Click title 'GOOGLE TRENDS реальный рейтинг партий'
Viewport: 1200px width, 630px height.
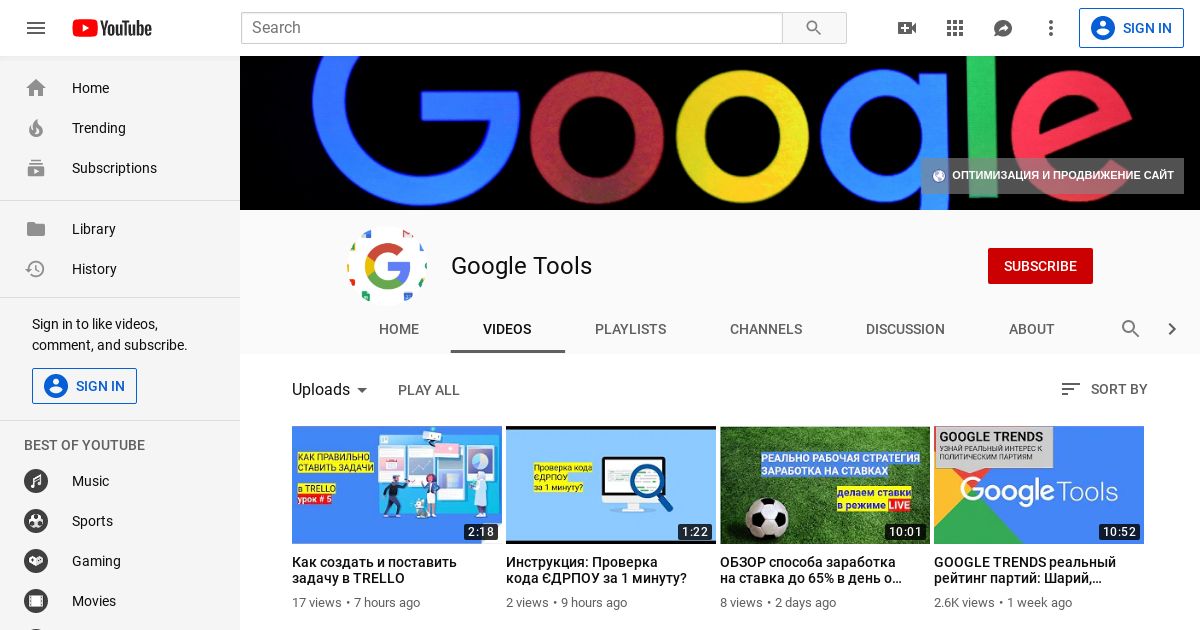[x=1025, y=570]
